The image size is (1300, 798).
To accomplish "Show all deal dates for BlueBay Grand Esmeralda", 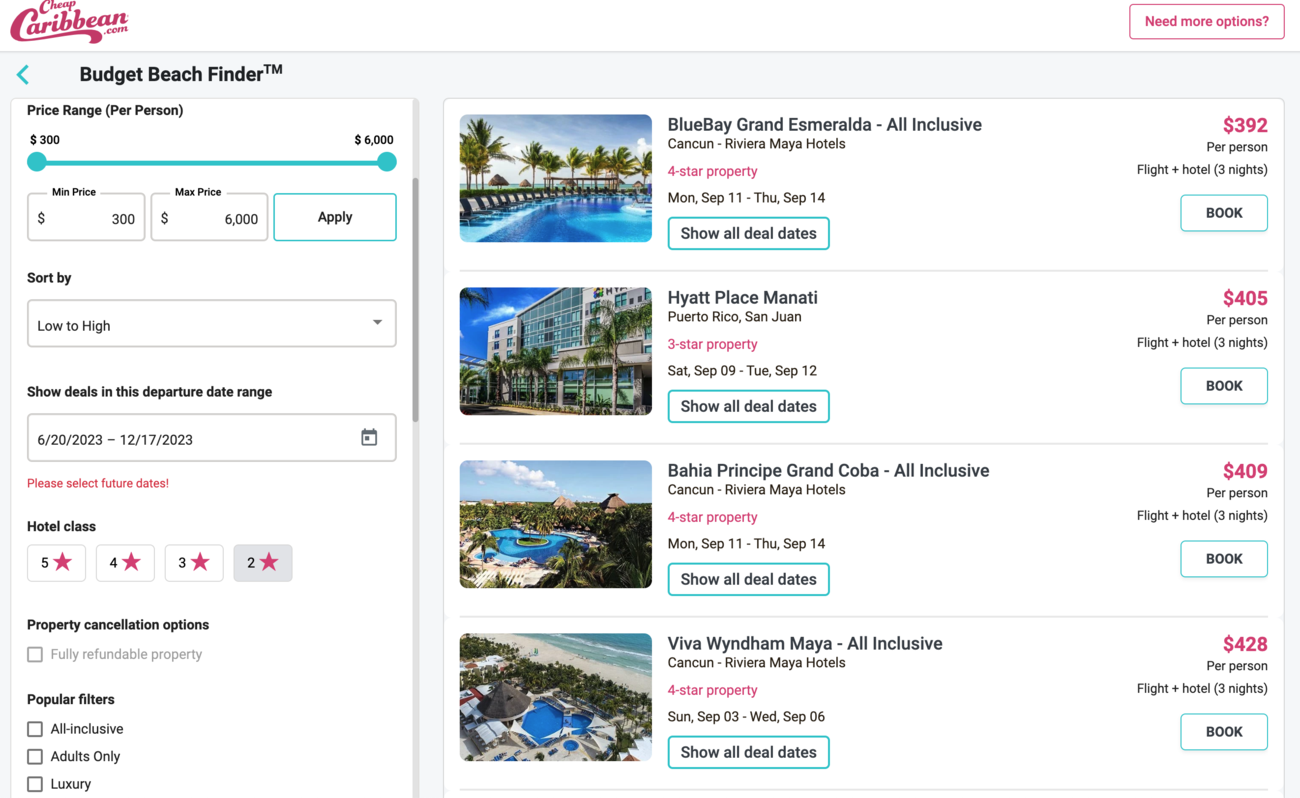I will (x=748, y=233).
